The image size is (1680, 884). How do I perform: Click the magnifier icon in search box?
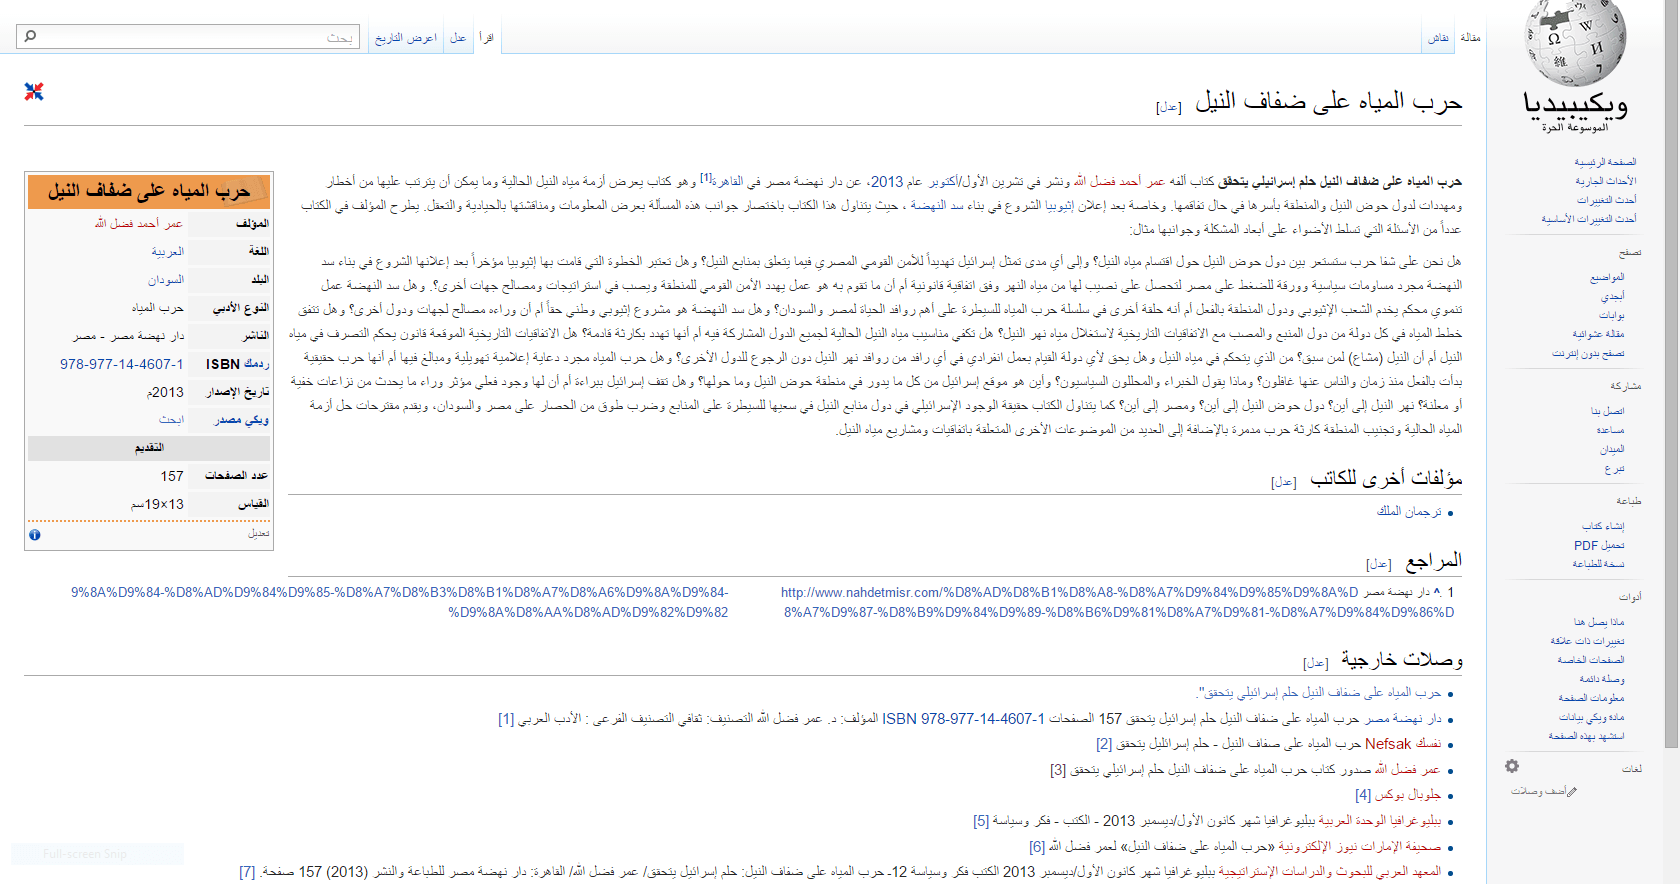click(x=30, y=37)
